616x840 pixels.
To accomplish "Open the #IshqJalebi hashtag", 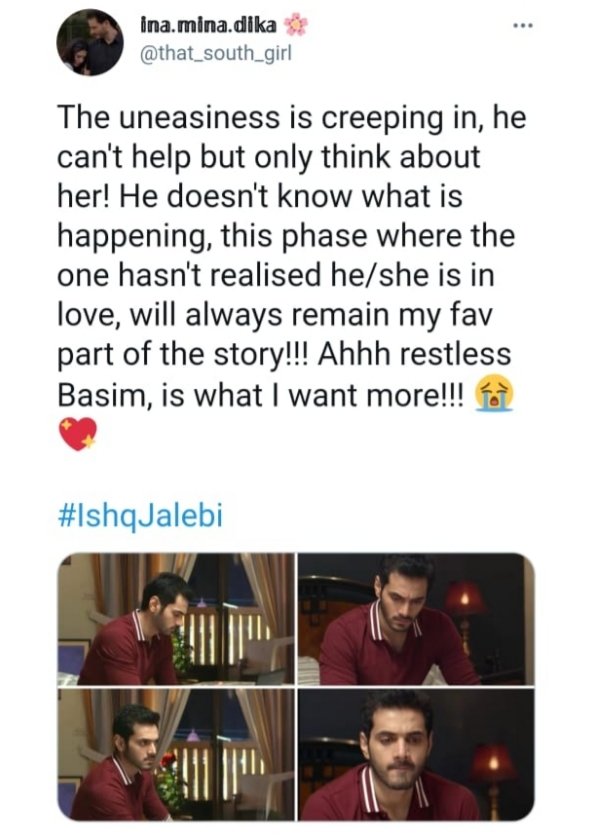I will (140, 515).
